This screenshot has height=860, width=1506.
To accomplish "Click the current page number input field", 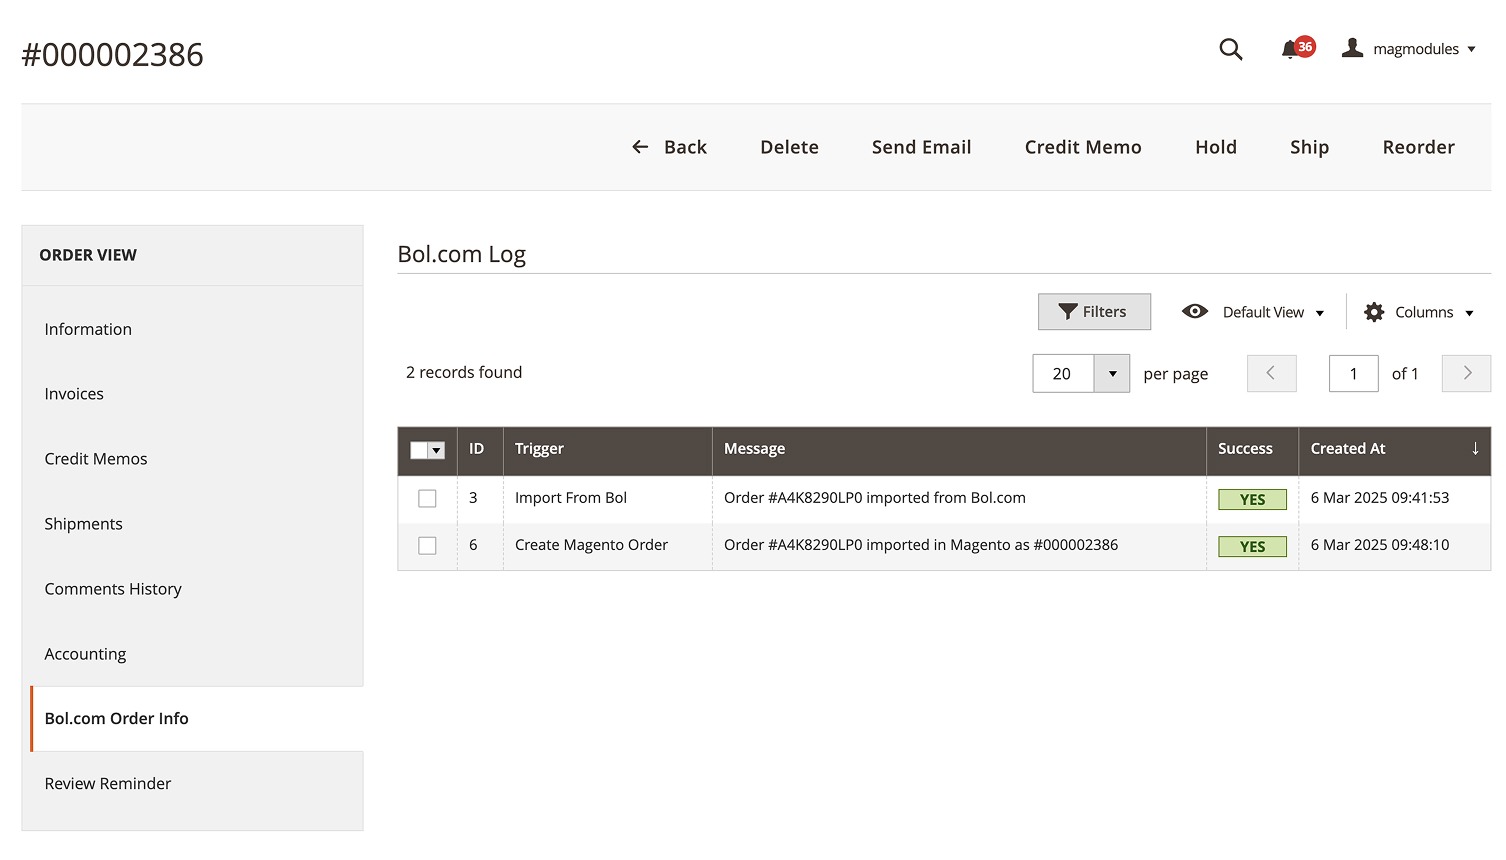I will click(x=1353, y=373).
